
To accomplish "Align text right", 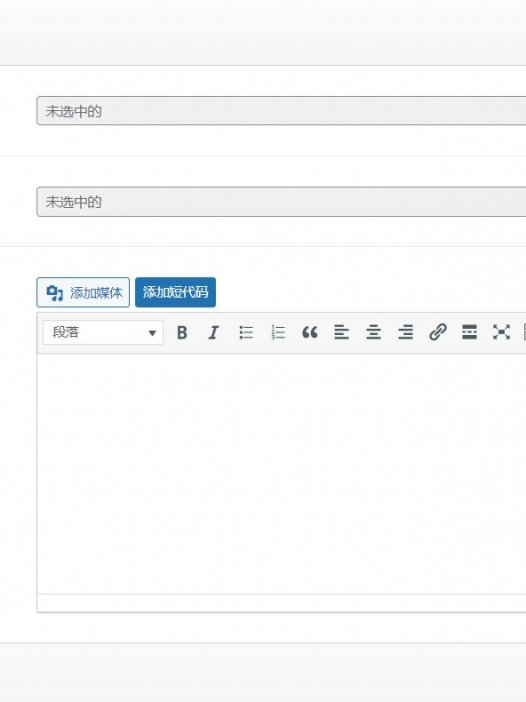I will point(406,333).
